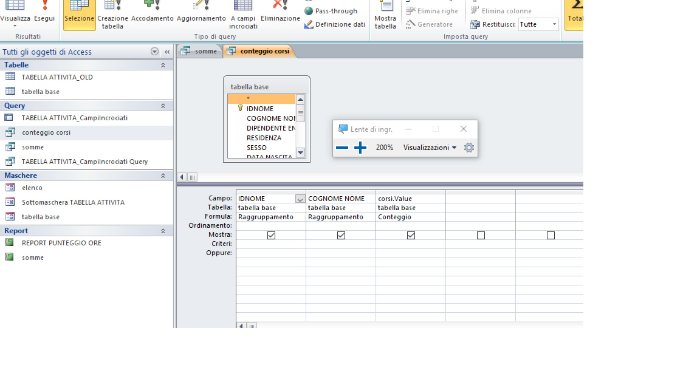Click Raggruppamento cell under IDNOME

tap(271, 217)
